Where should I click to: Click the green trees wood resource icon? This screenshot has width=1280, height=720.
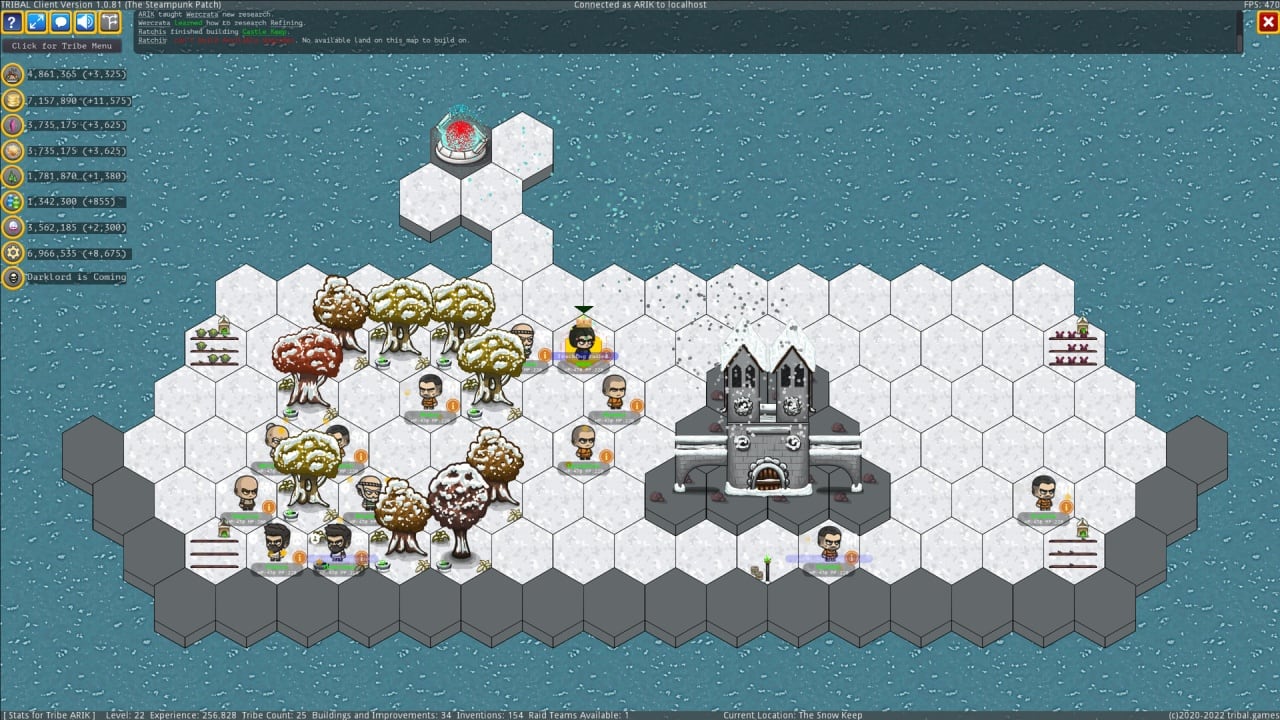pyautogui.click(x=13, y=176)
